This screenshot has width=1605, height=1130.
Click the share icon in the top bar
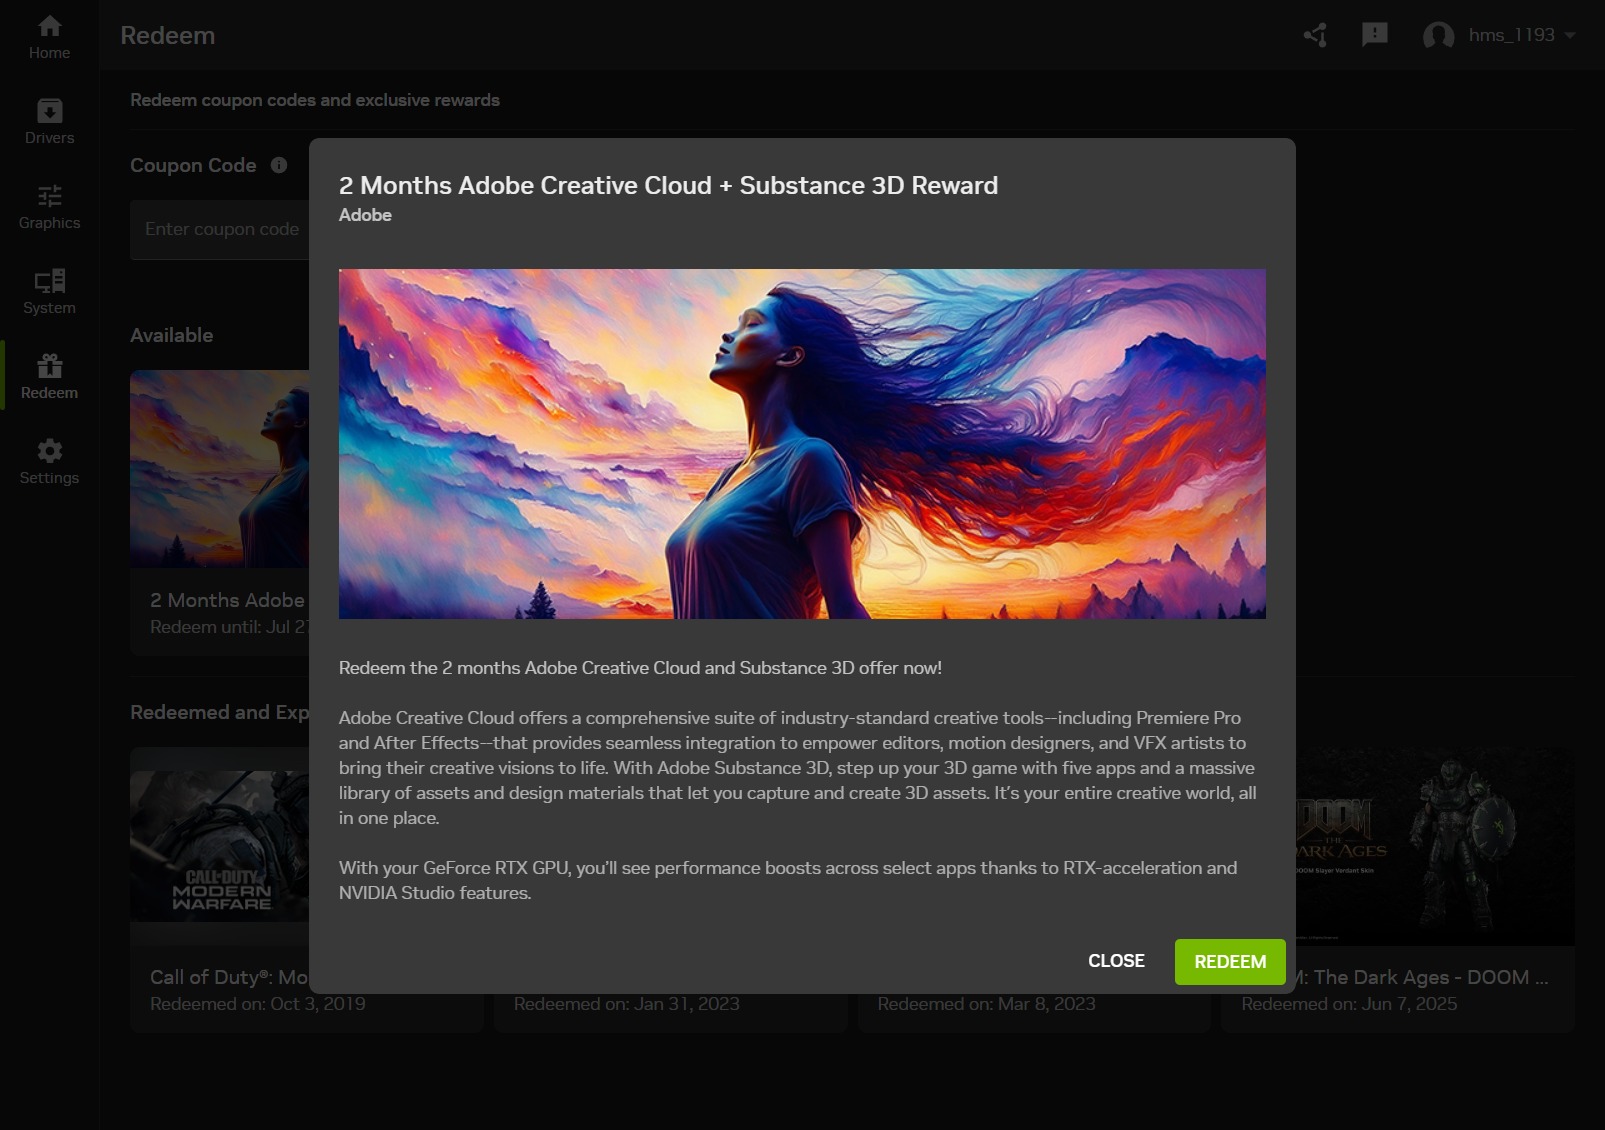1315,34
